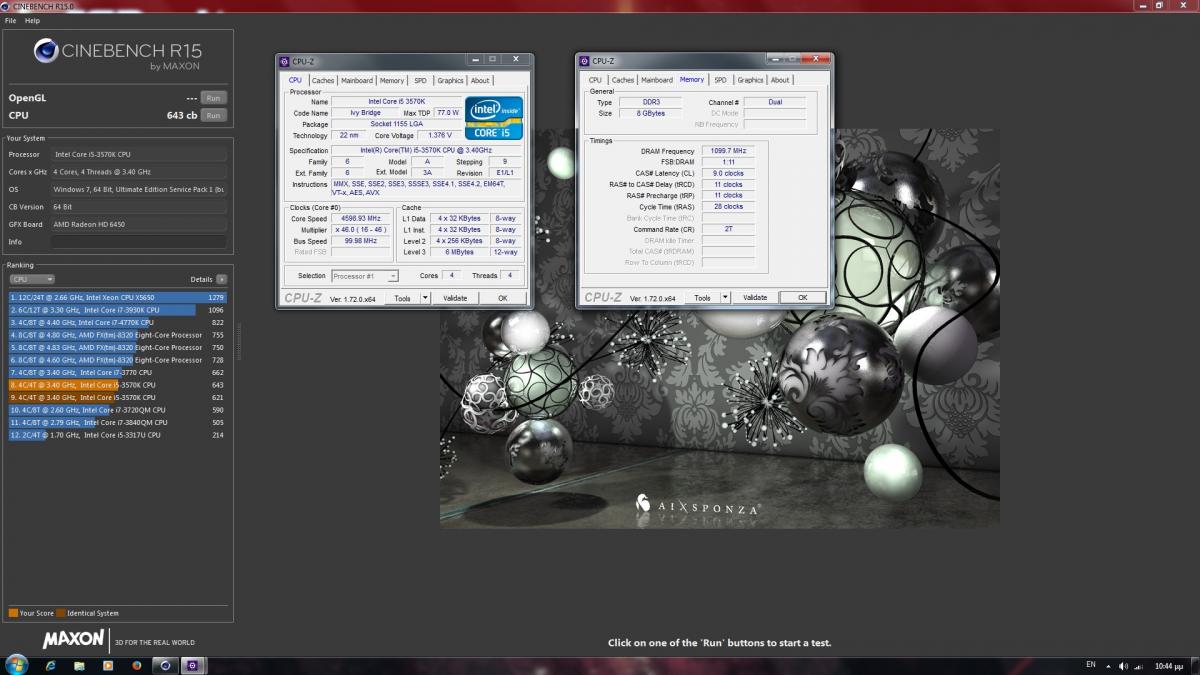Select the Core i7-4770K ranking entry
Viewport: 1200px width, 675px height.
(118, 322)
